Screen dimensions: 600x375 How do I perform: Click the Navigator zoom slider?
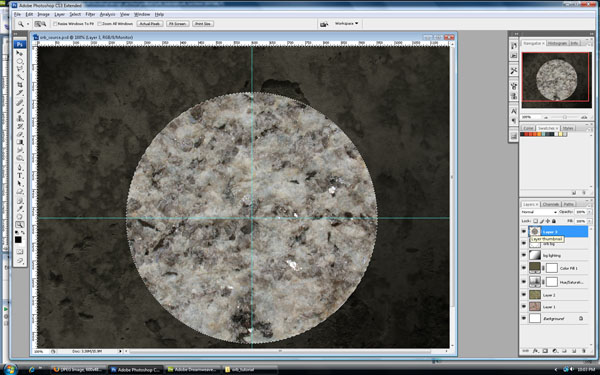point(564,117)
